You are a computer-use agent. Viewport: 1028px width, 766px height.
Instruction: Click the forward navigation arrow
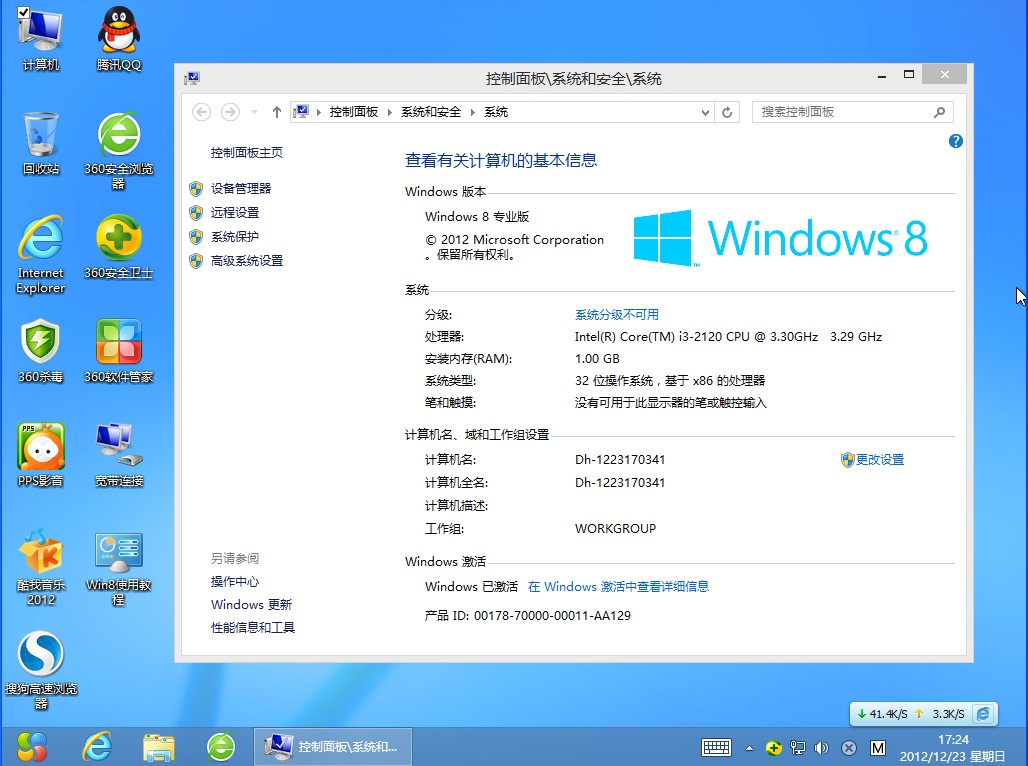pyautogui.click(x=230, y=112)
